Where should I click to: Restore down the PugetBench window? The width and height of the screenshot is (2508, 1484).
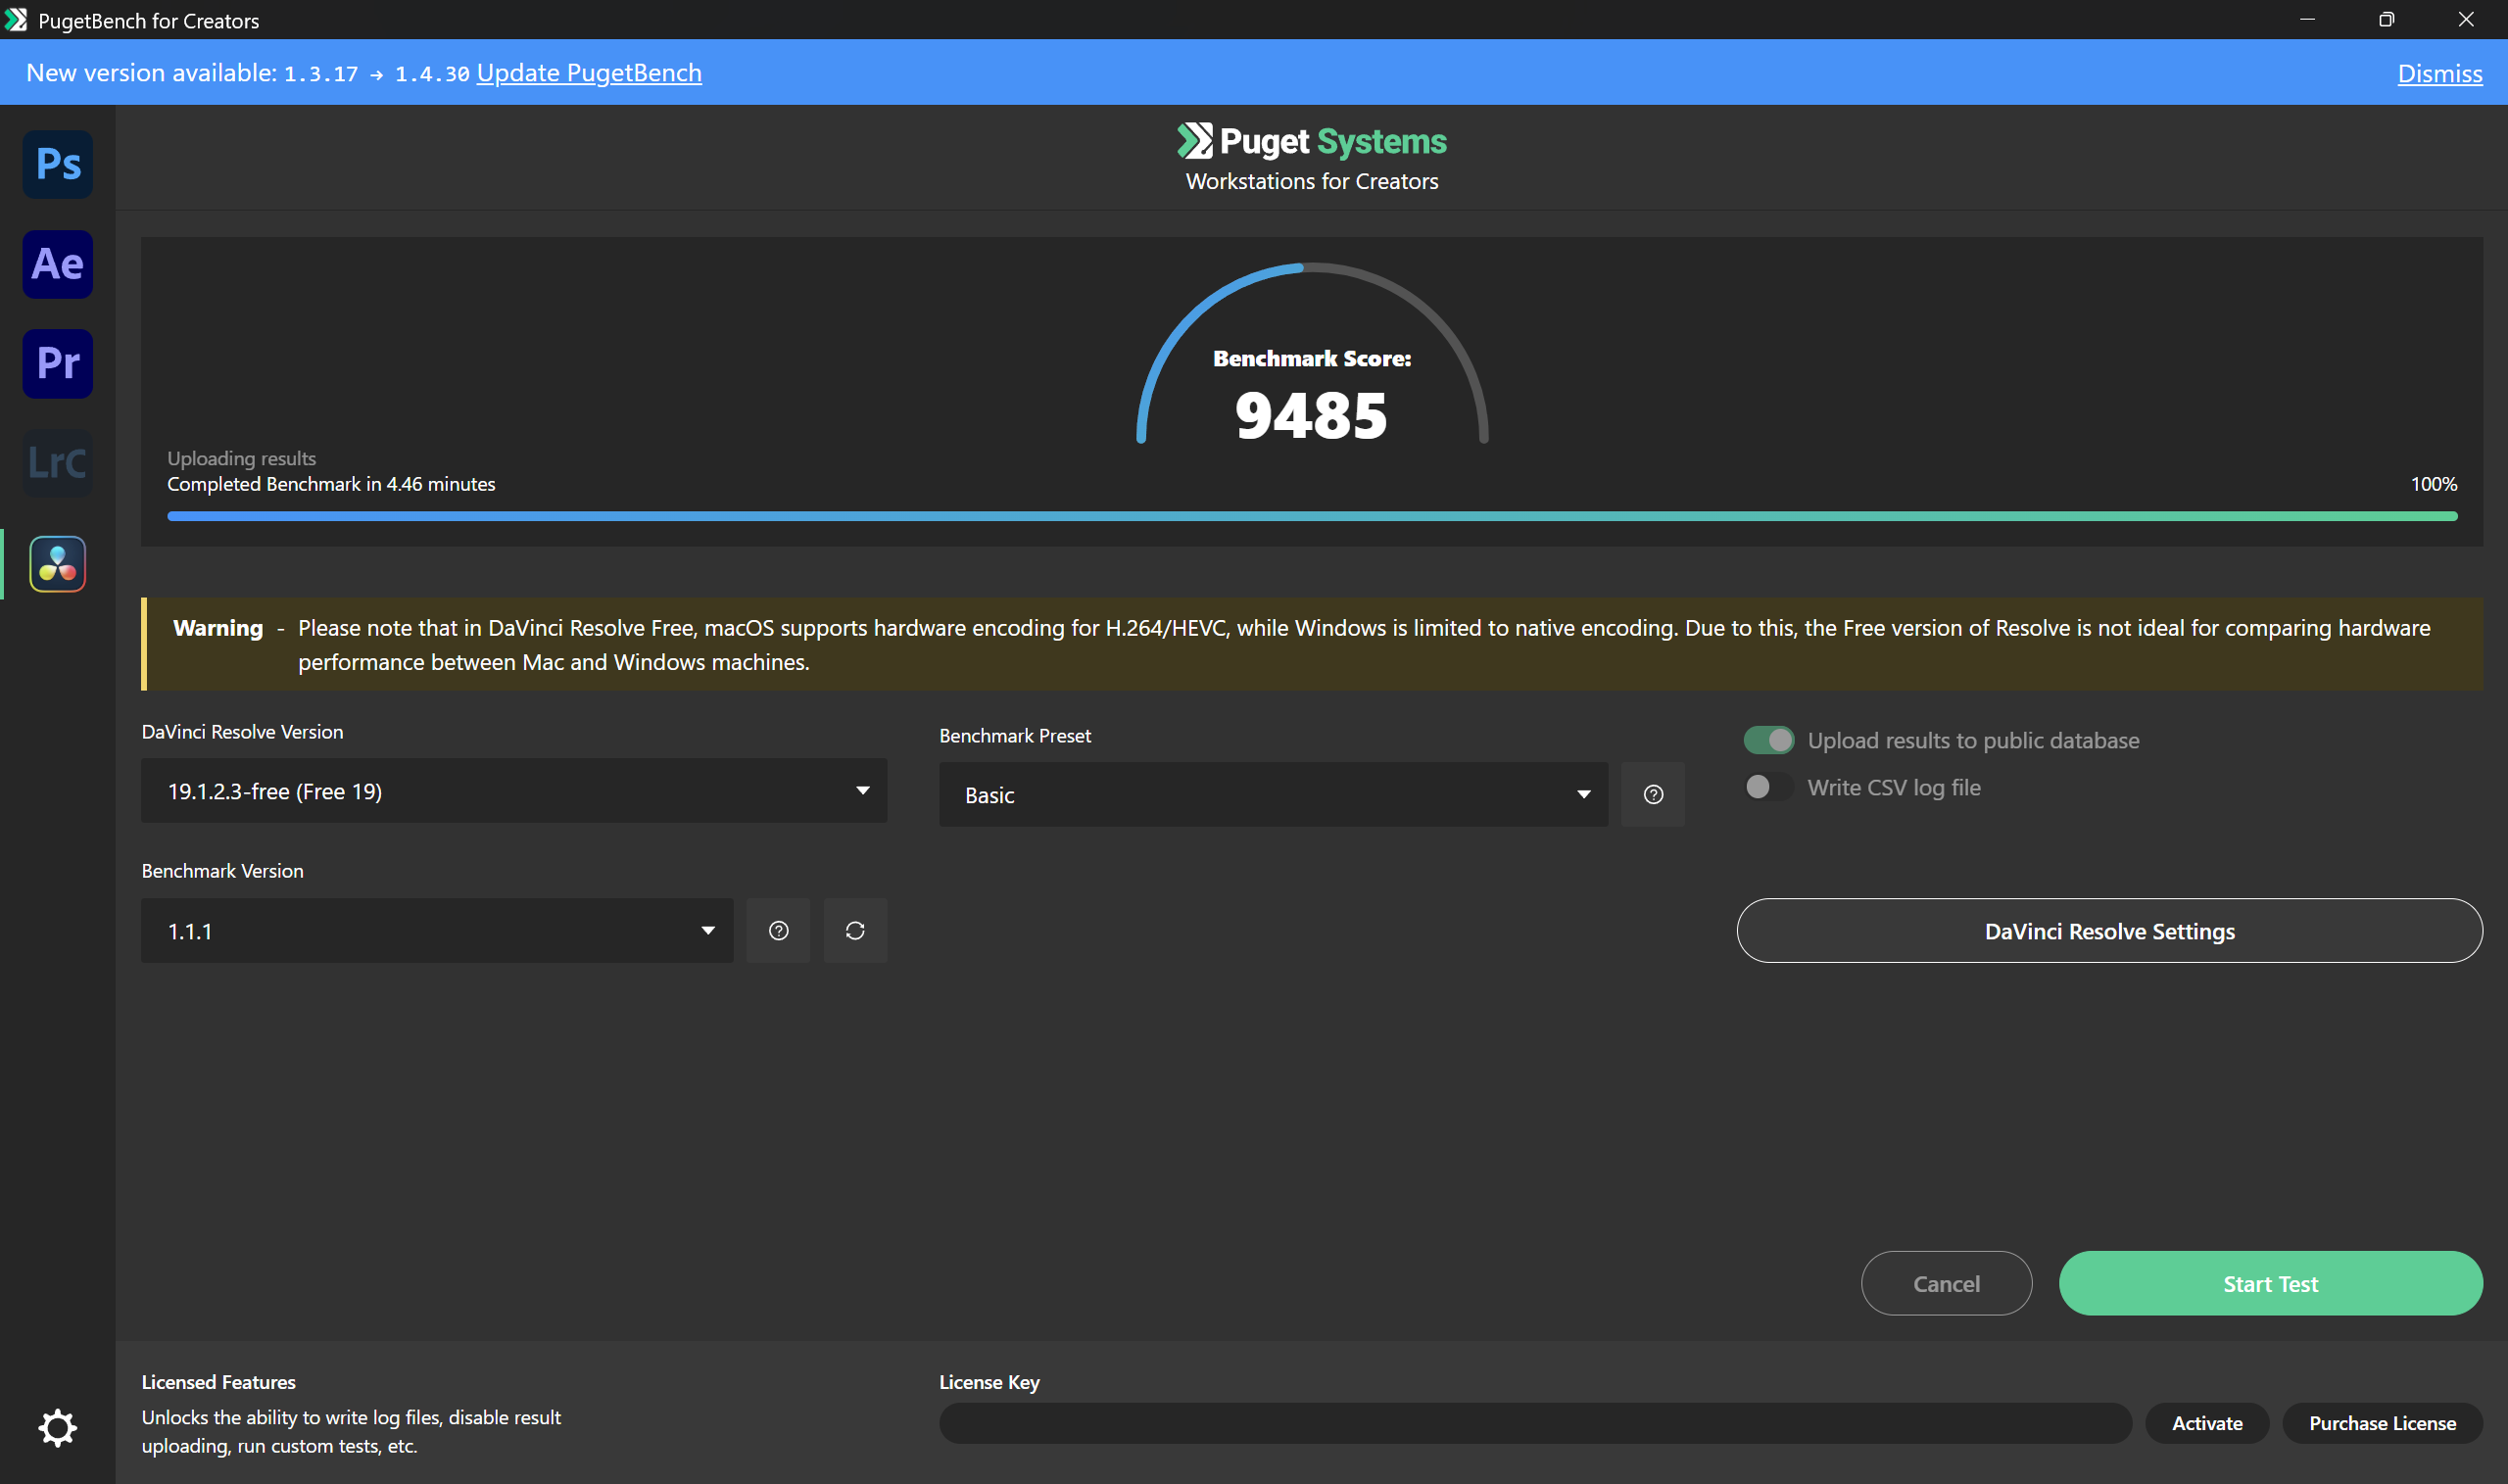coord(2387,20)
